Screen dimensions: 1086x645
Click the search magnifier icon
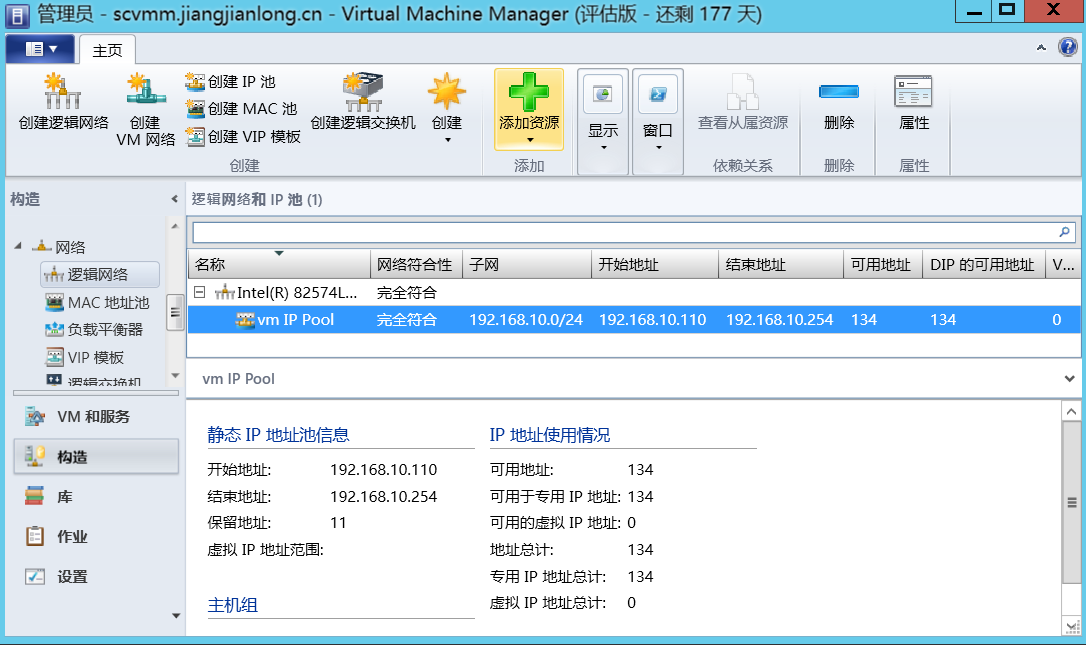pyautogui.click(x=1065, y=232)
